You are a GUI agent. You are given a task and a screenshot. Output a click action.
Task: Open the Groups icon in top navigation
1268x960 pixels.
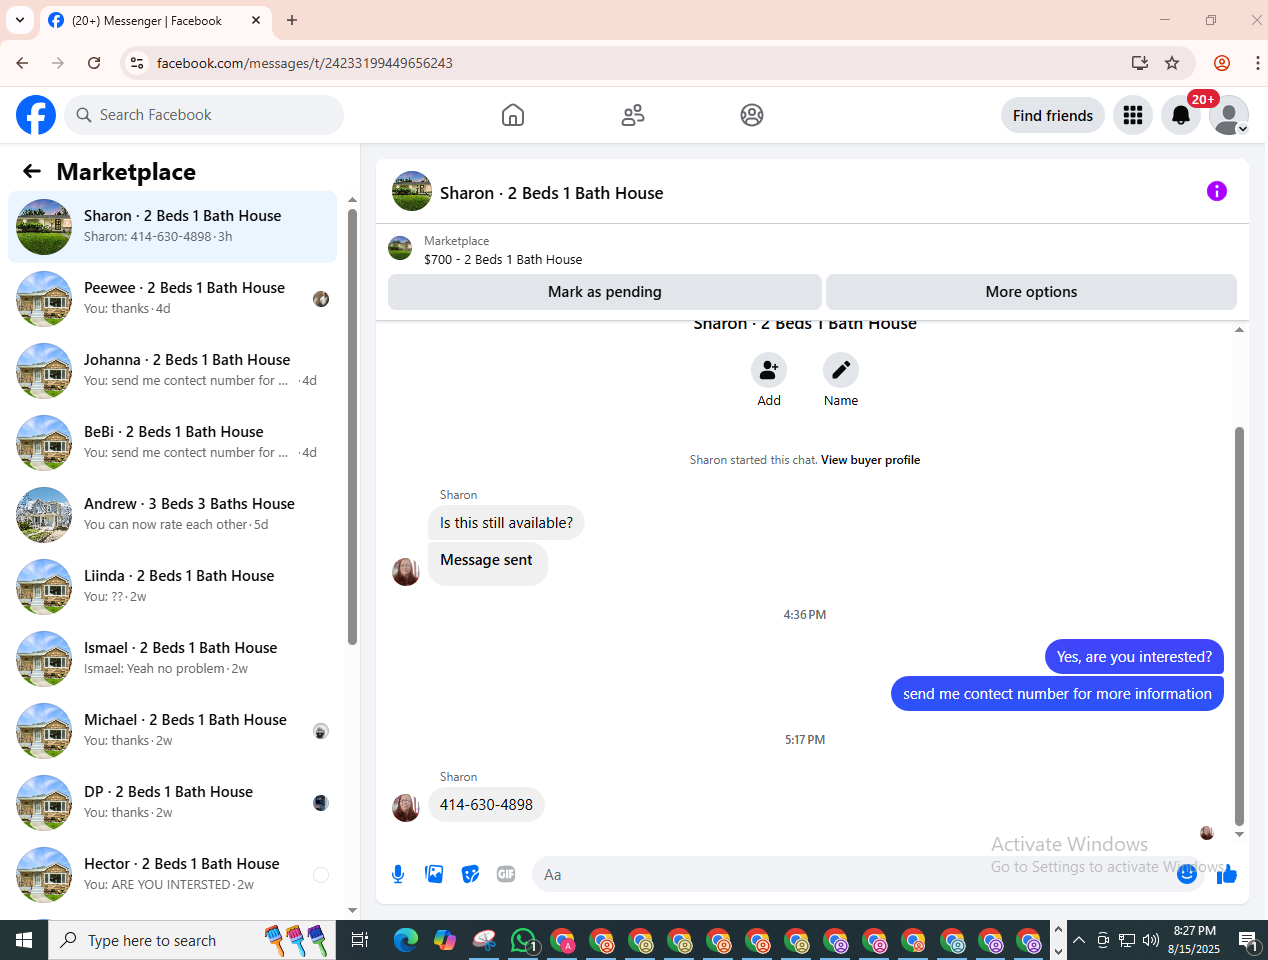[x=752, y=115]
